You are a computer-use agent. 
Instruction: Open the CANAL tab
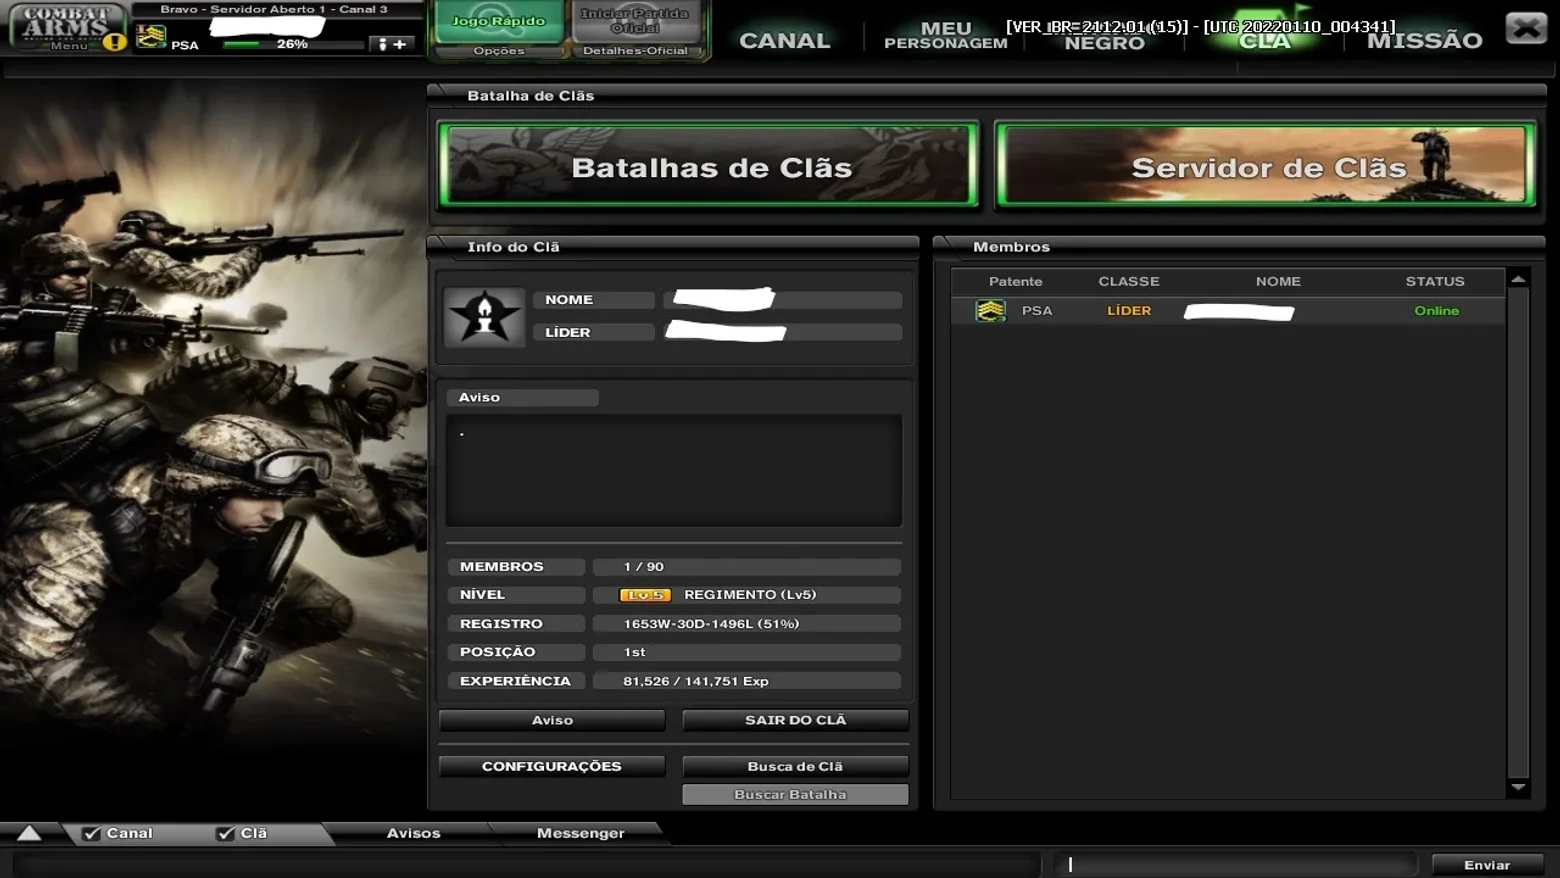click(x=785, y=40)
